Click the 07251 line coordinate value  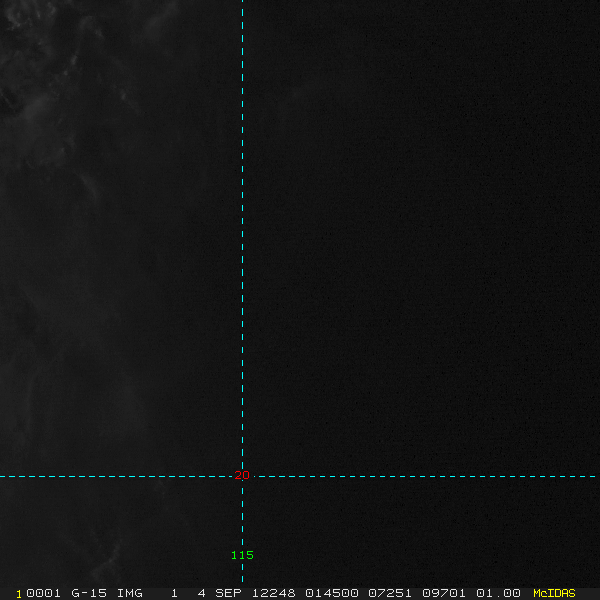(x=390, y=593)
